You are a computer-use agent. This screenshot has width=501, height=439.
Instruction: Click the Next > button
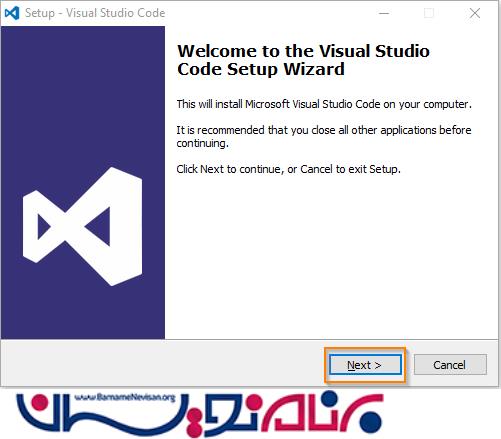coord(365,365)
